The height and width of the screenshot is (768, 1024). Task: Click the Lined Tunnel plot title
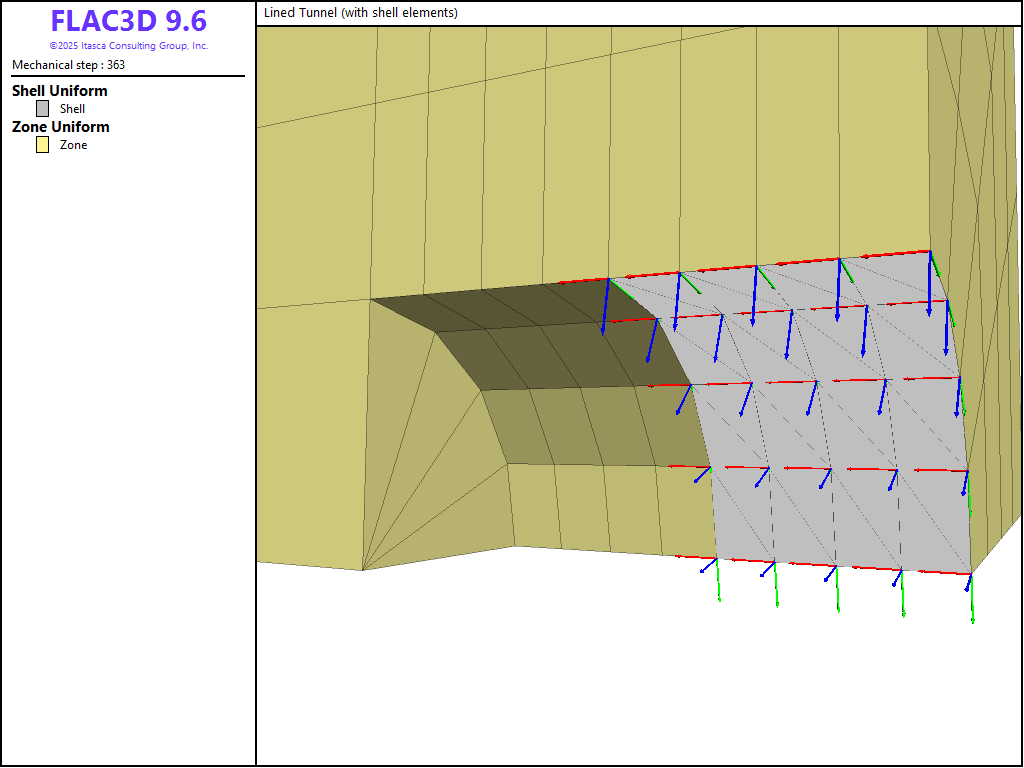(x=361, y=13)
